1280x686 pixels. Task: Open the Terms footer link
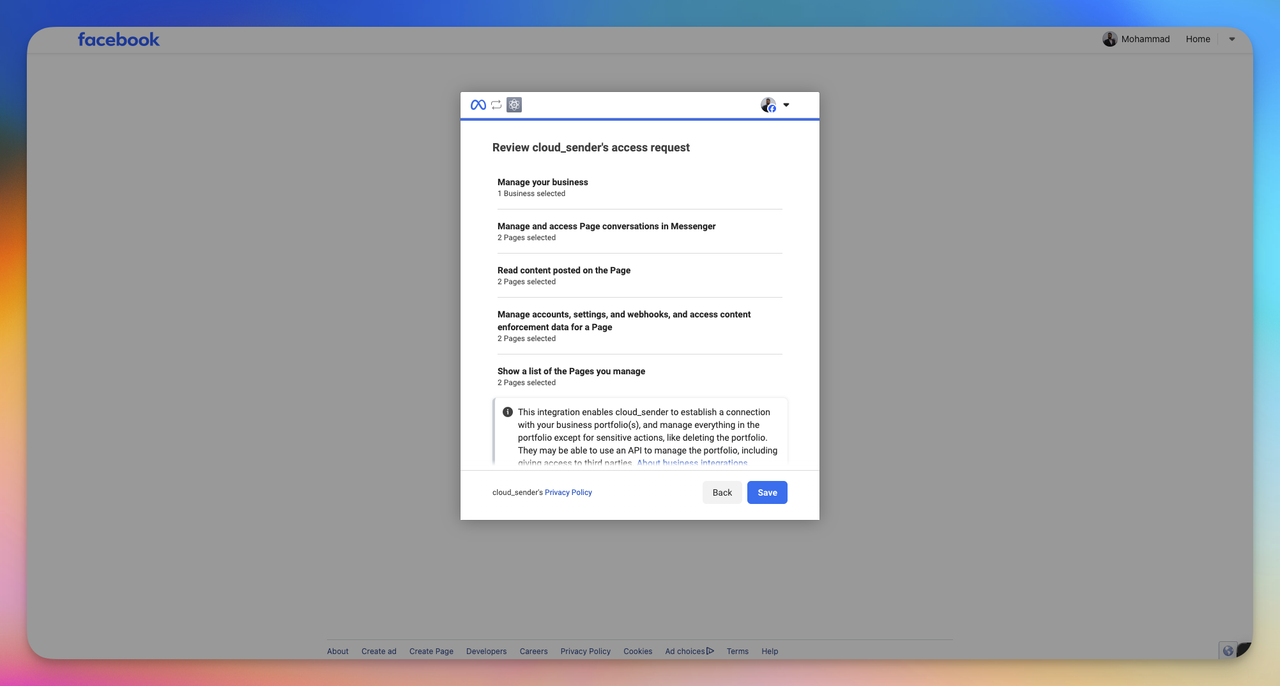(737, 651)
